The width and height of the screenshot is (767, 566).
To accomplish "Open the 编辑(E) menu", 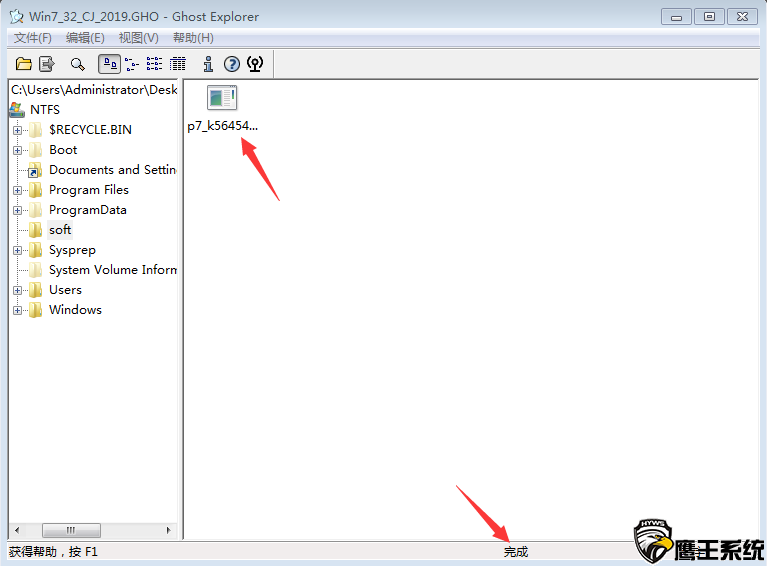I will pyautogui.click(x=85, y=38).
